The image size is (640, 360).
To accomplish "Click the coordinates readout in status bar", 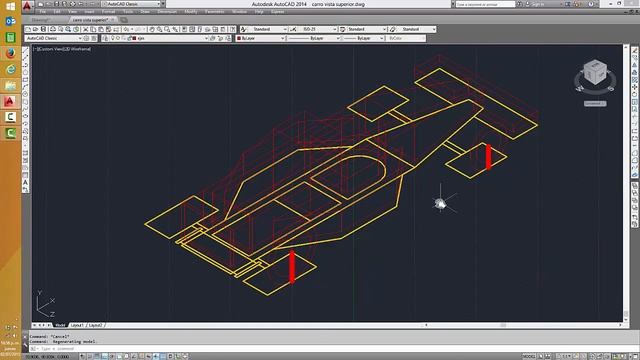I will [x=47, y=357].
